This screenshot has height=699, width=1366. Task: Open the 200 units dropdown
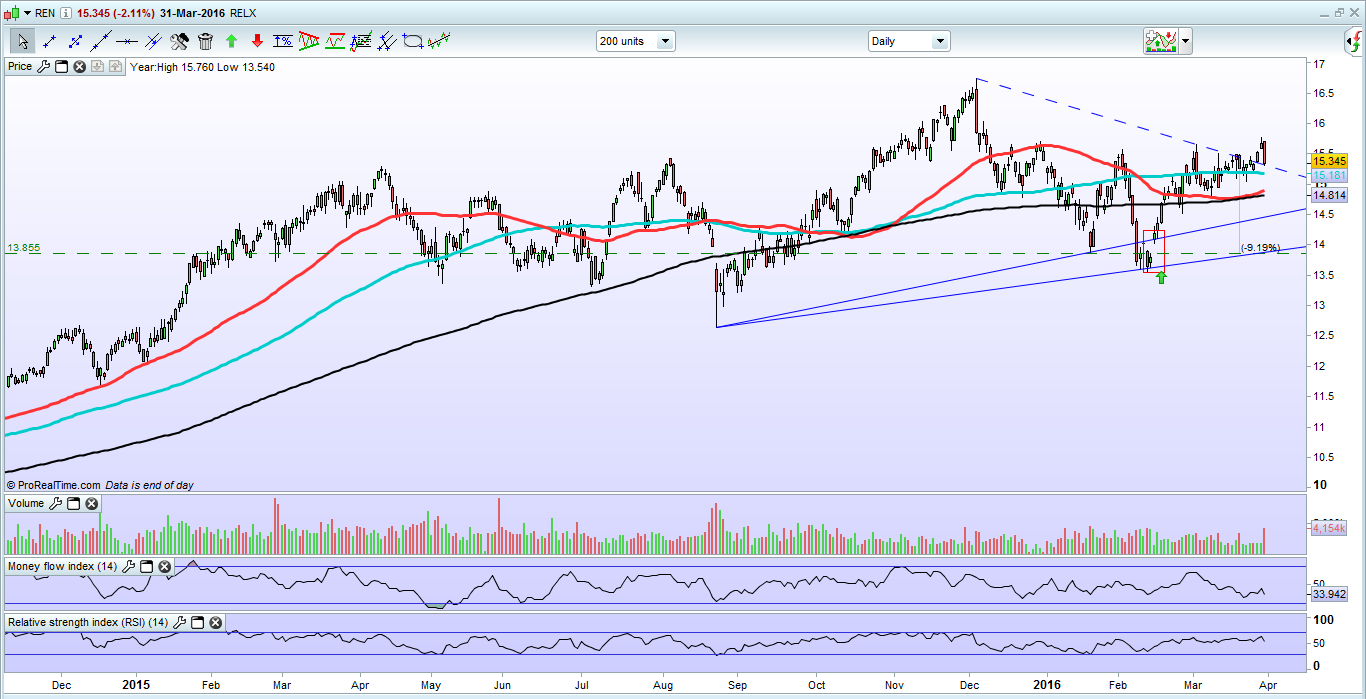click(x=636, y=41)
